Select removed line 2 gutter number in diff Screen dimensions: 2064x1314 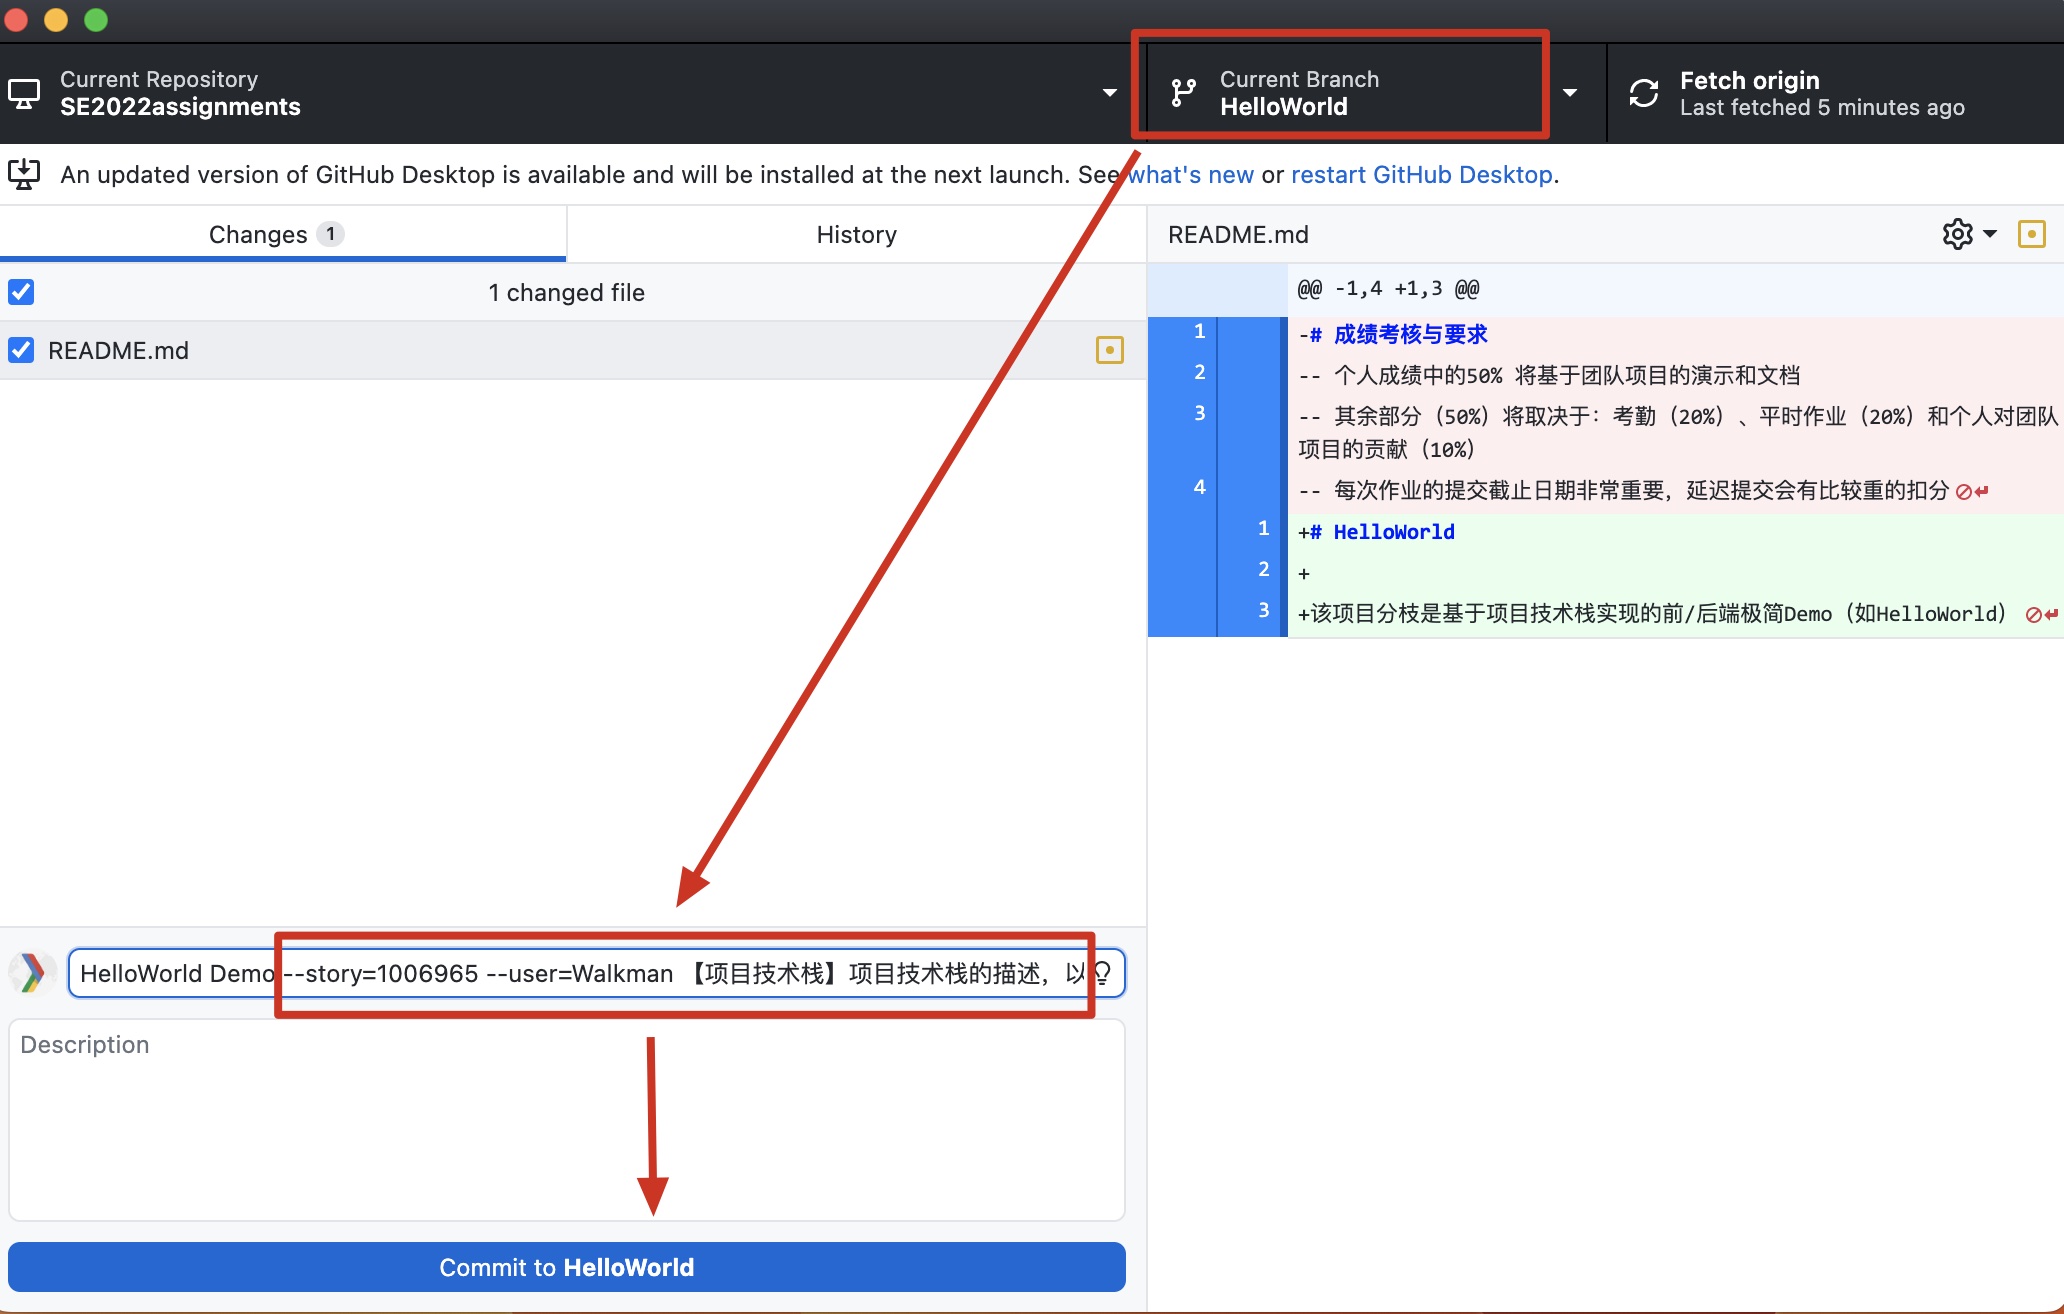click(1199, 372)
